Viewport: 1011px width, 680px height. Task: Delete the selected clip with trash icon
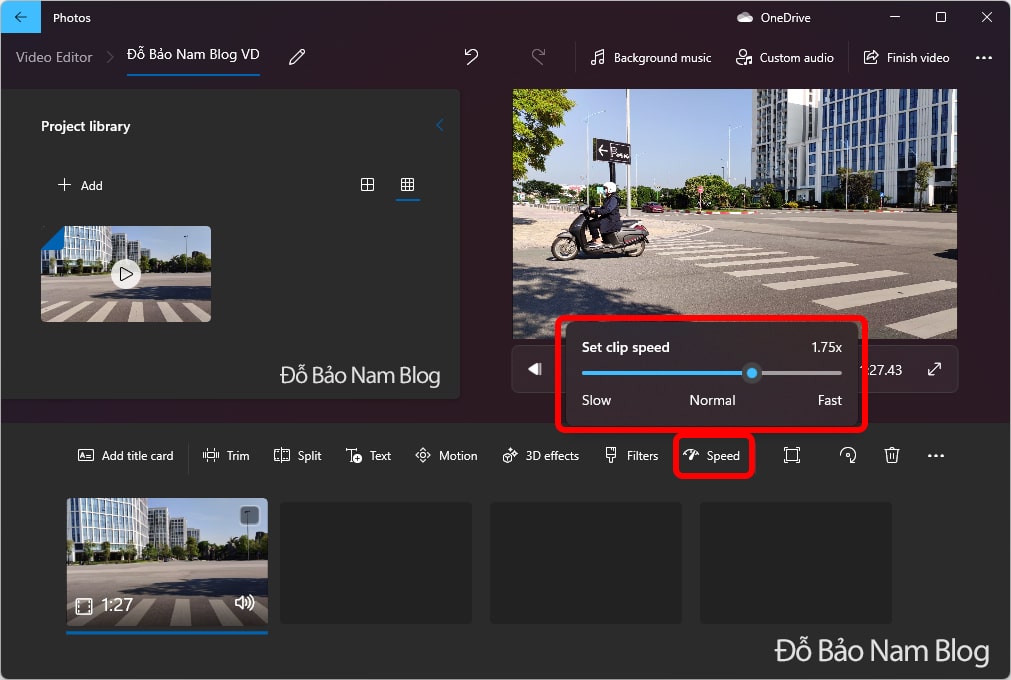[x=892, y=456]
